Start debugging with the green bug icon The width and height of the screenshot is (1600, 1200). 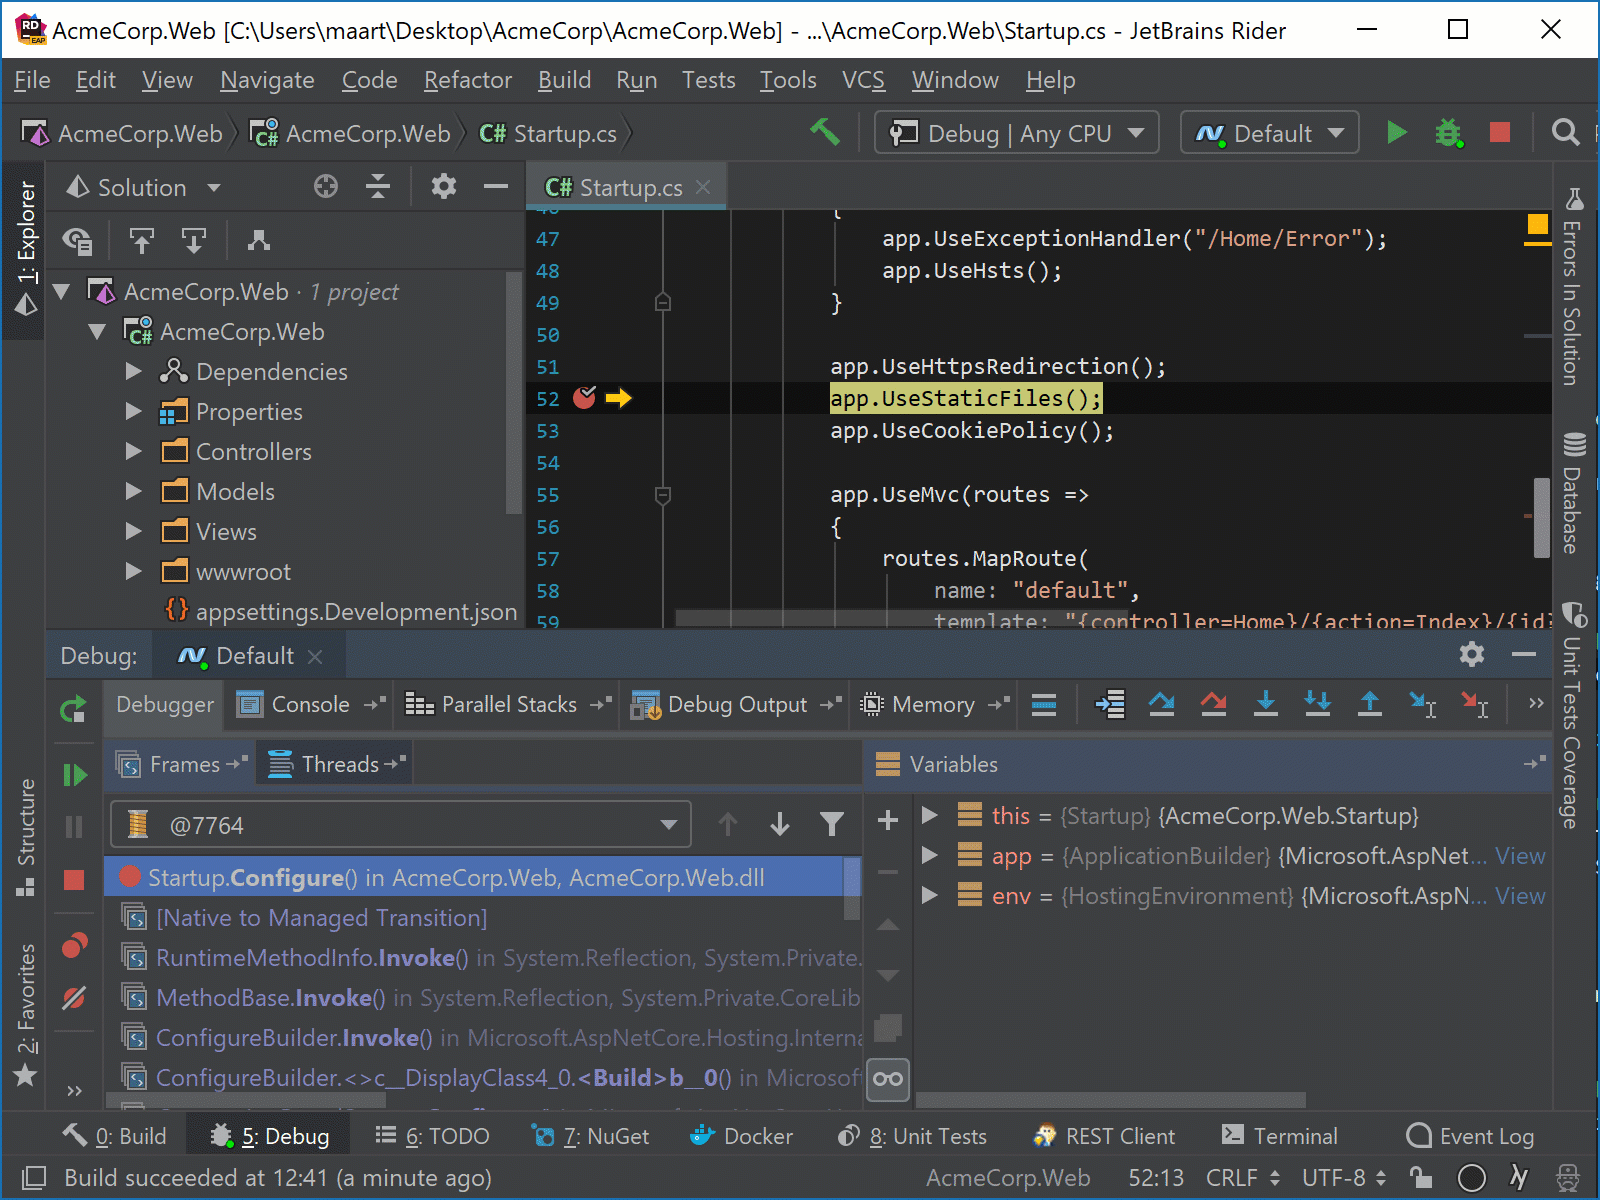[1448, 132]
